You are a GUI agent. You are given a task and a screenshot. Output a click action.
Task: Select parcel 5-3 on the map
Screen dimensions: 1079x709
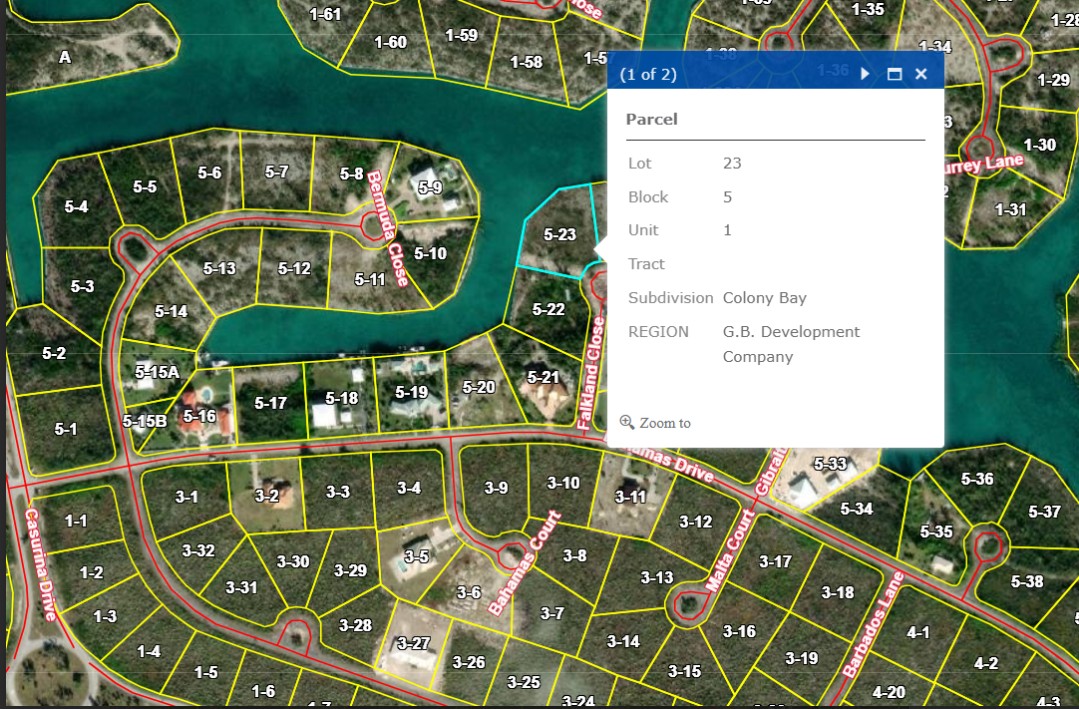pyautogui.click(x=82, y=286)
